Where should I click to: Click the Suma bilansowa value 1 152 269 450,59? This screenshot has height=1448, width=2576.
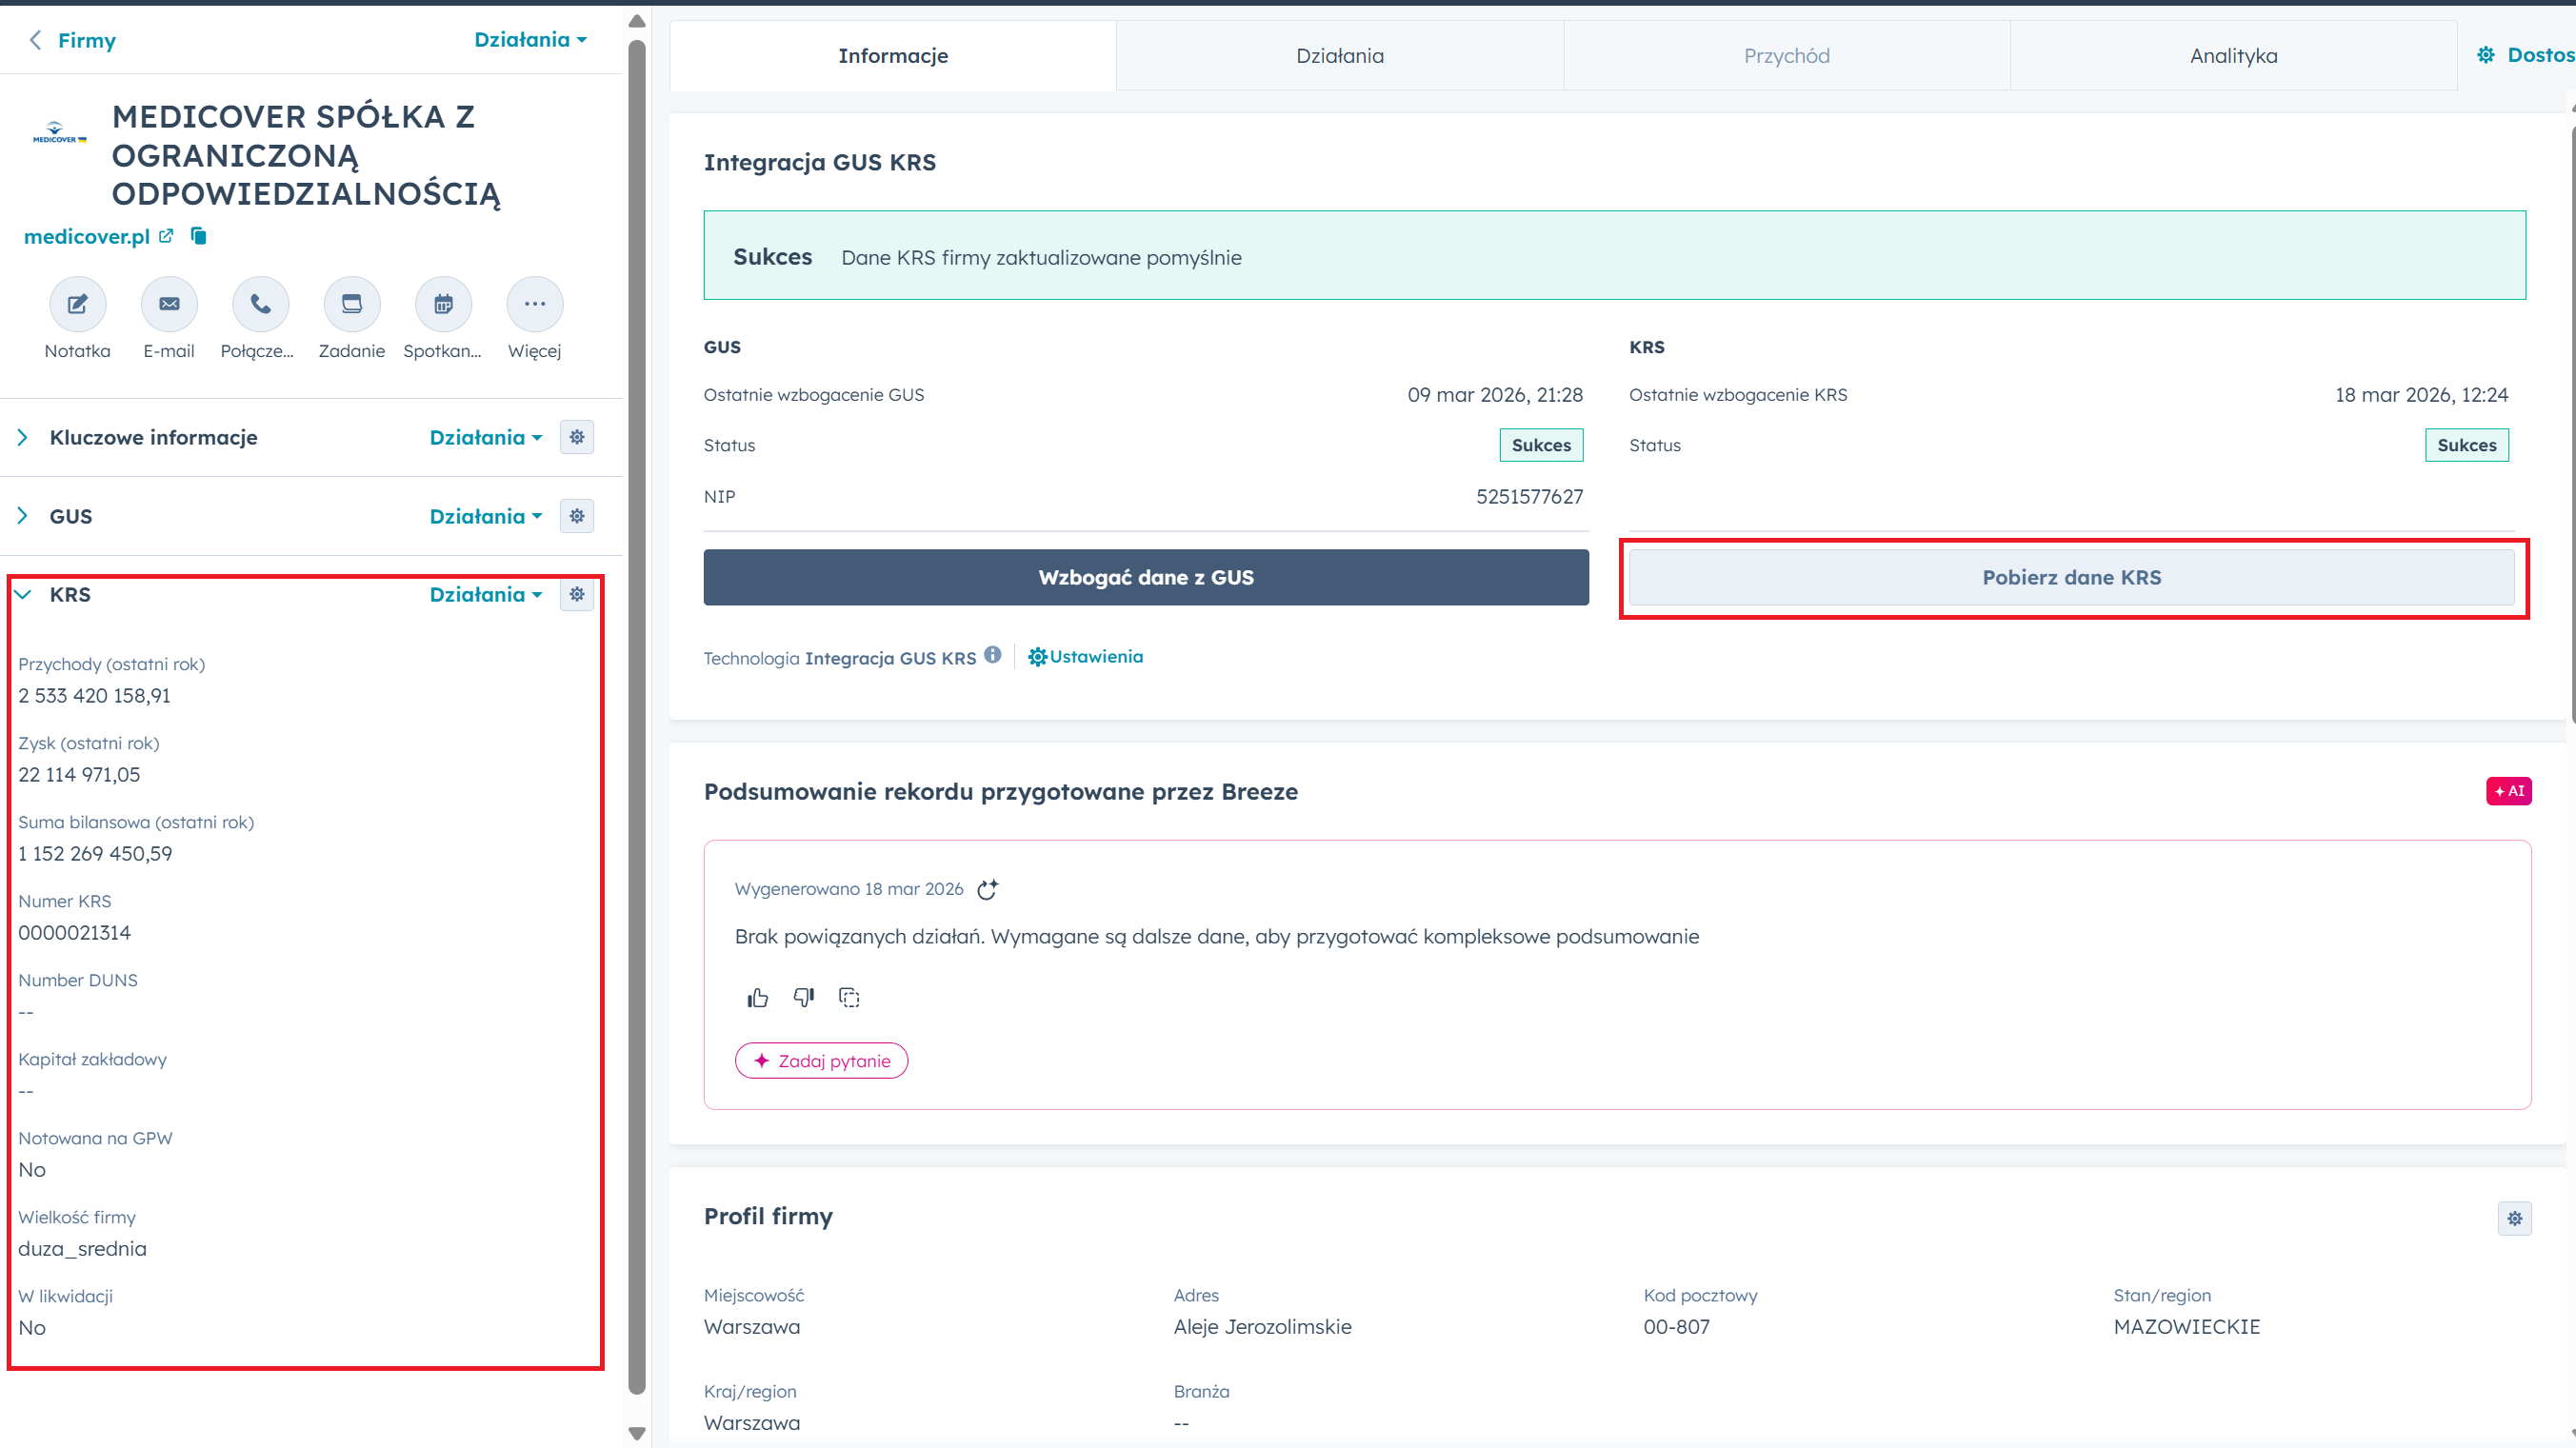pos(95,854)
